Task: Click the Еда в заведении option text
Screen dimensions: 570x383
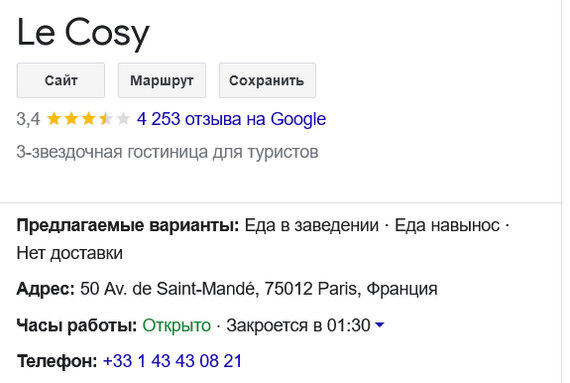Action: coord(312,225)
